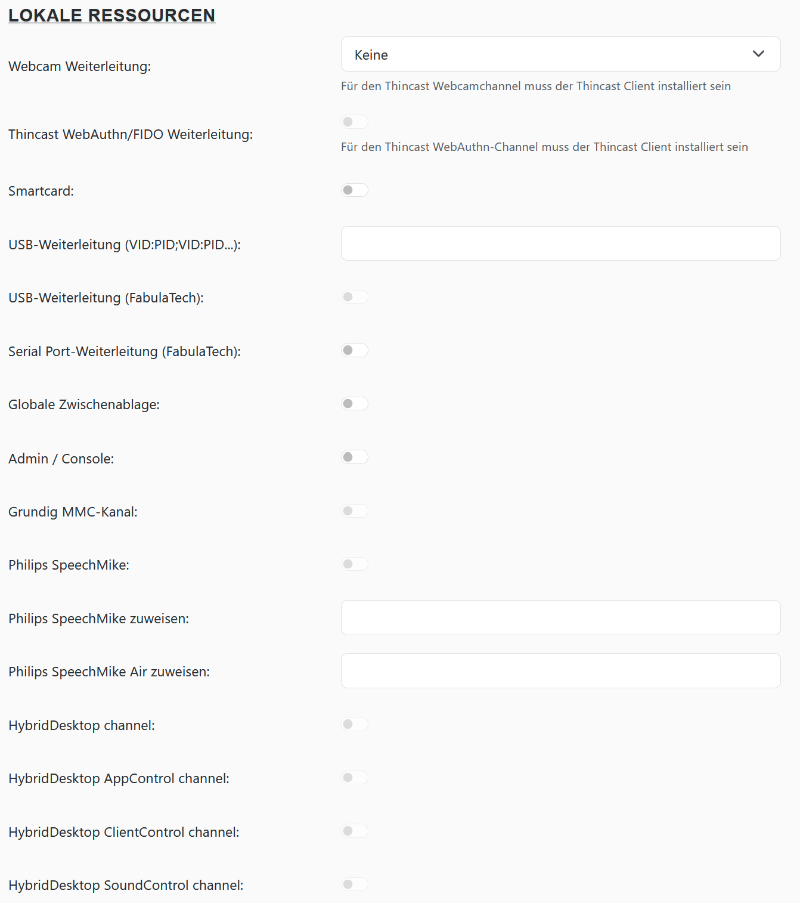Click the USB-Weiterleitung VID:PID input field

point(560,244)
